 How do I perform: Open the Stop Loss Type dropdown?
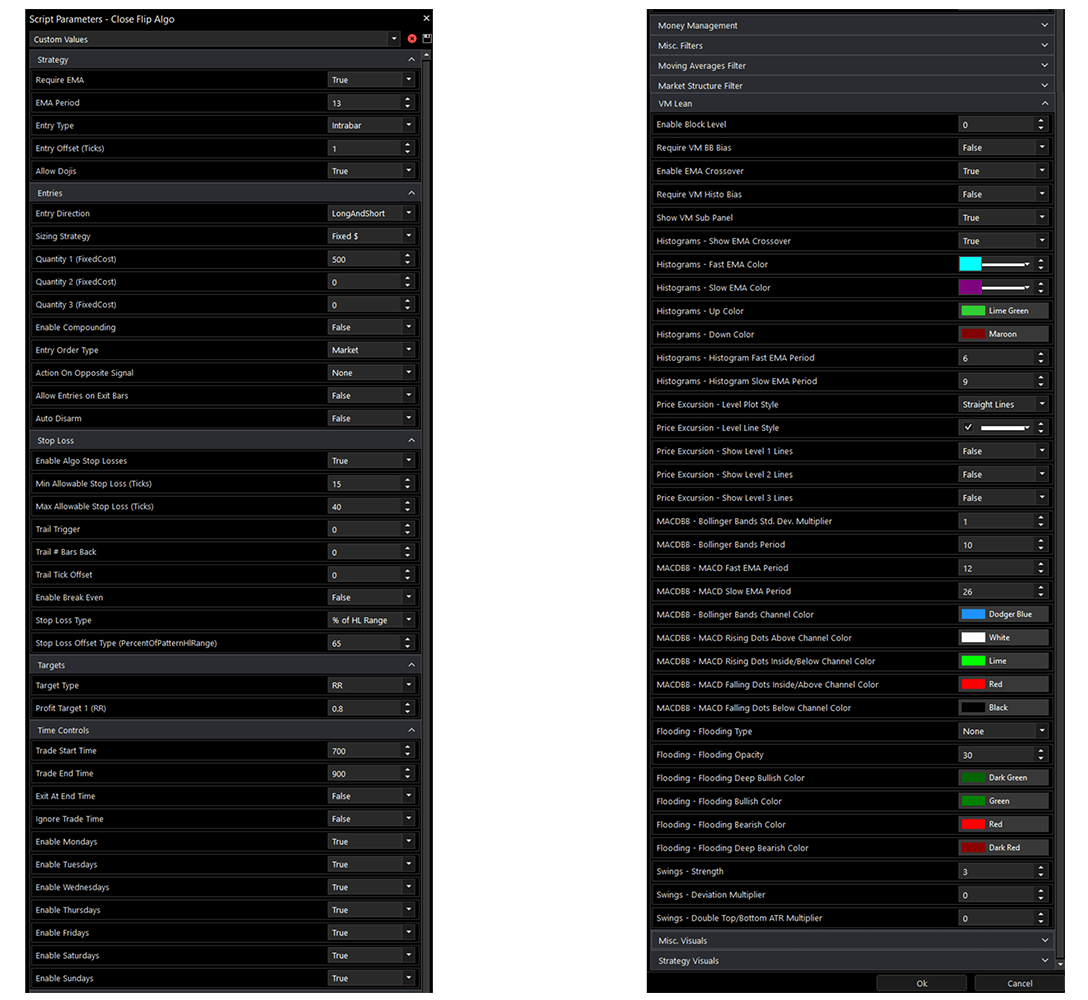click(x=371, y=621)
